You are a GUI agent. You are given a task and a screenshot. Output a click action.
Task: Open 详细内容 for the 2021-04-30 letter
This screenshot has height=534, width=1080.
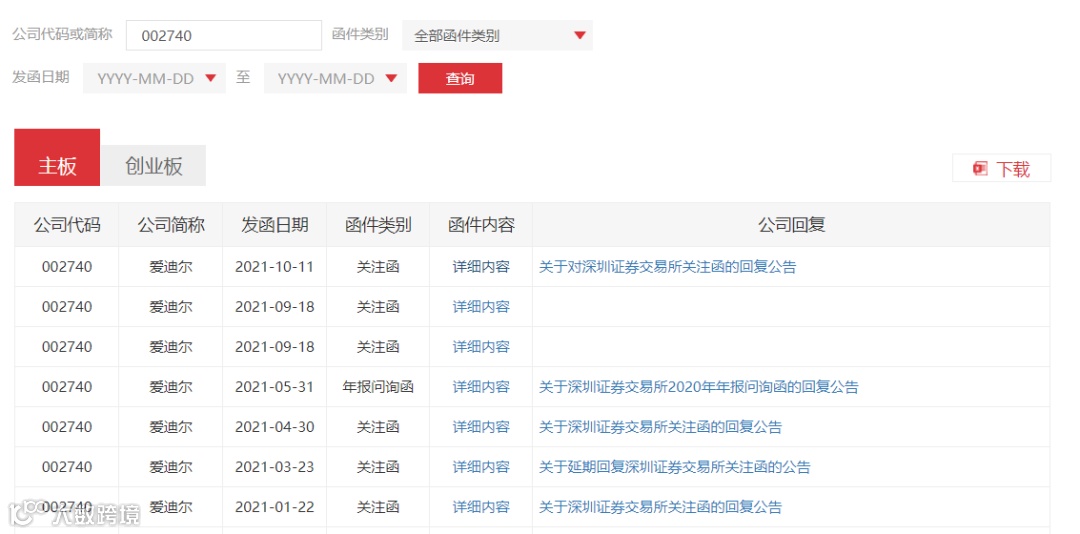(x=481, y=427)
